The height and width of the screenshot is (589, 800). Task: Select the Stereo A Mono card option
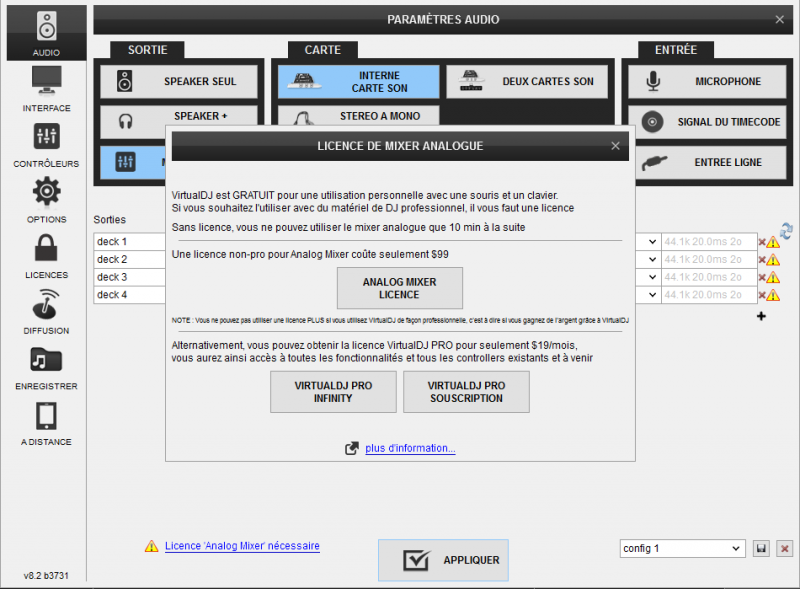[x=358, y=116]
